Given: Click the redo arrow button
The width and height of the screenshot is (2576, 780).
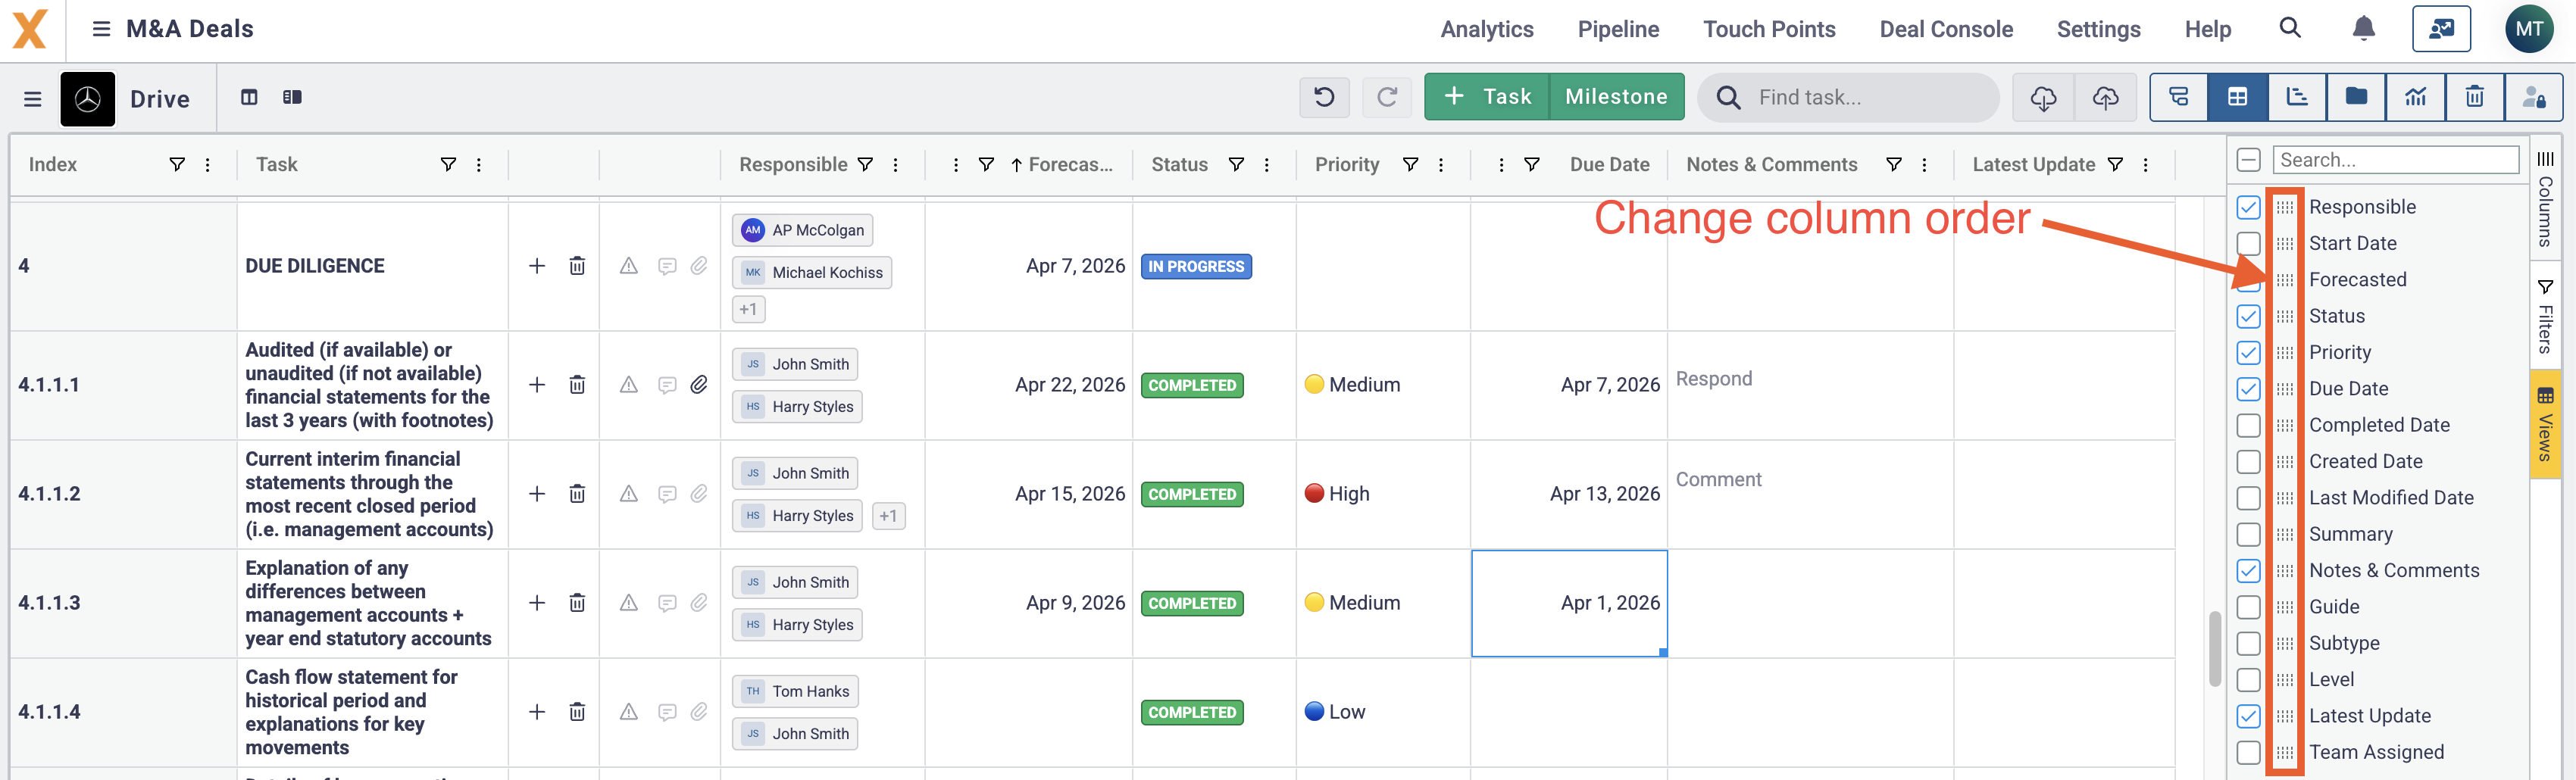Looking at the screenshot, I should click(x=1387, y=97).
